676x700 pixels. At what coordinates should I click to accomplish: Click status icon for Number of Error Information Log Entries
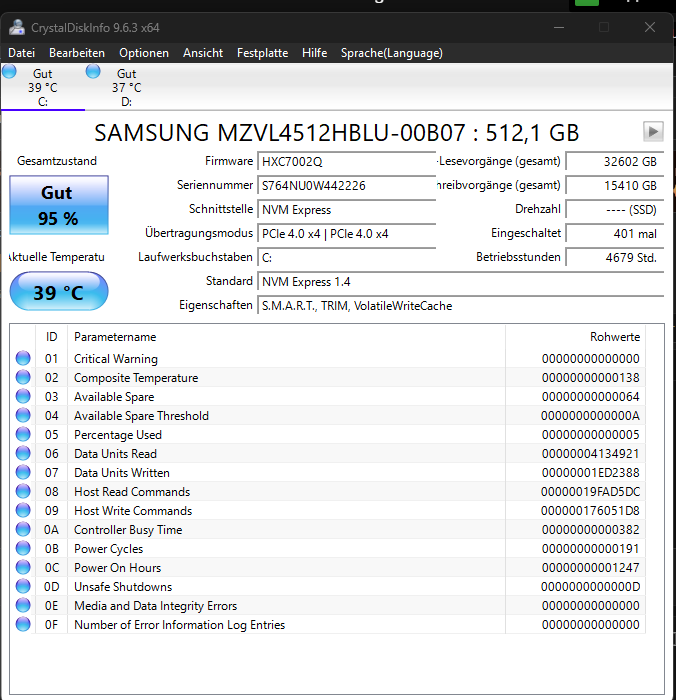click(x=23, y=624)
